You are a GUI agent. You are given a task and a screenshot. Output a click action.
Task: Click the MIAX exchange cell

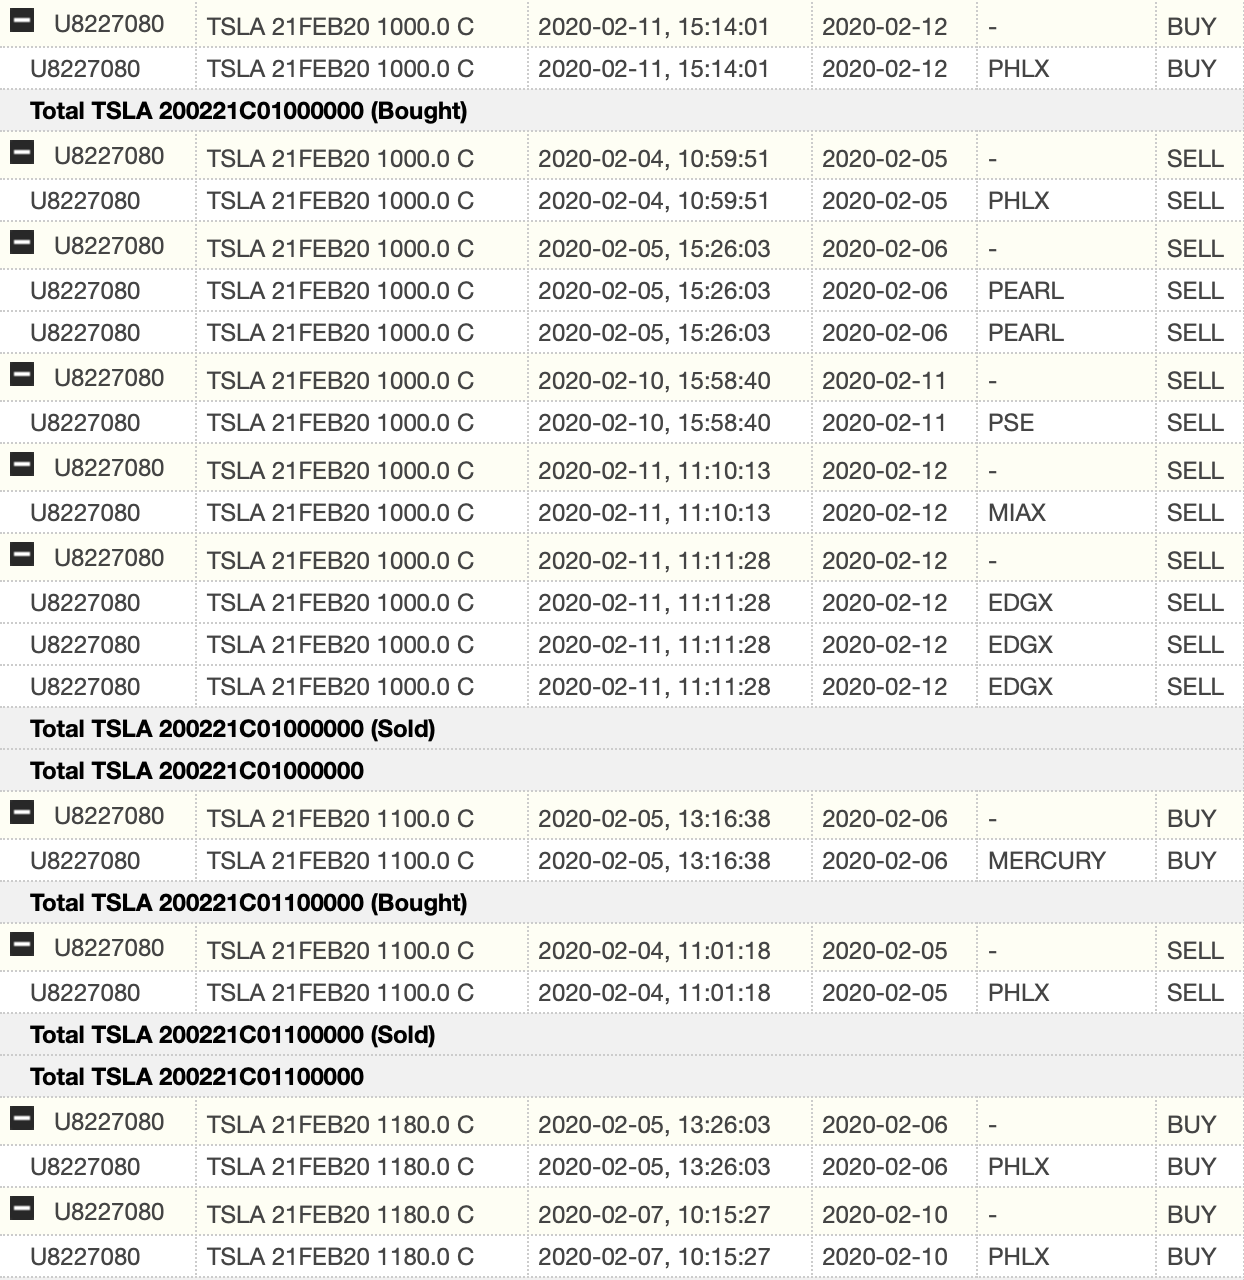[1016, 513]
